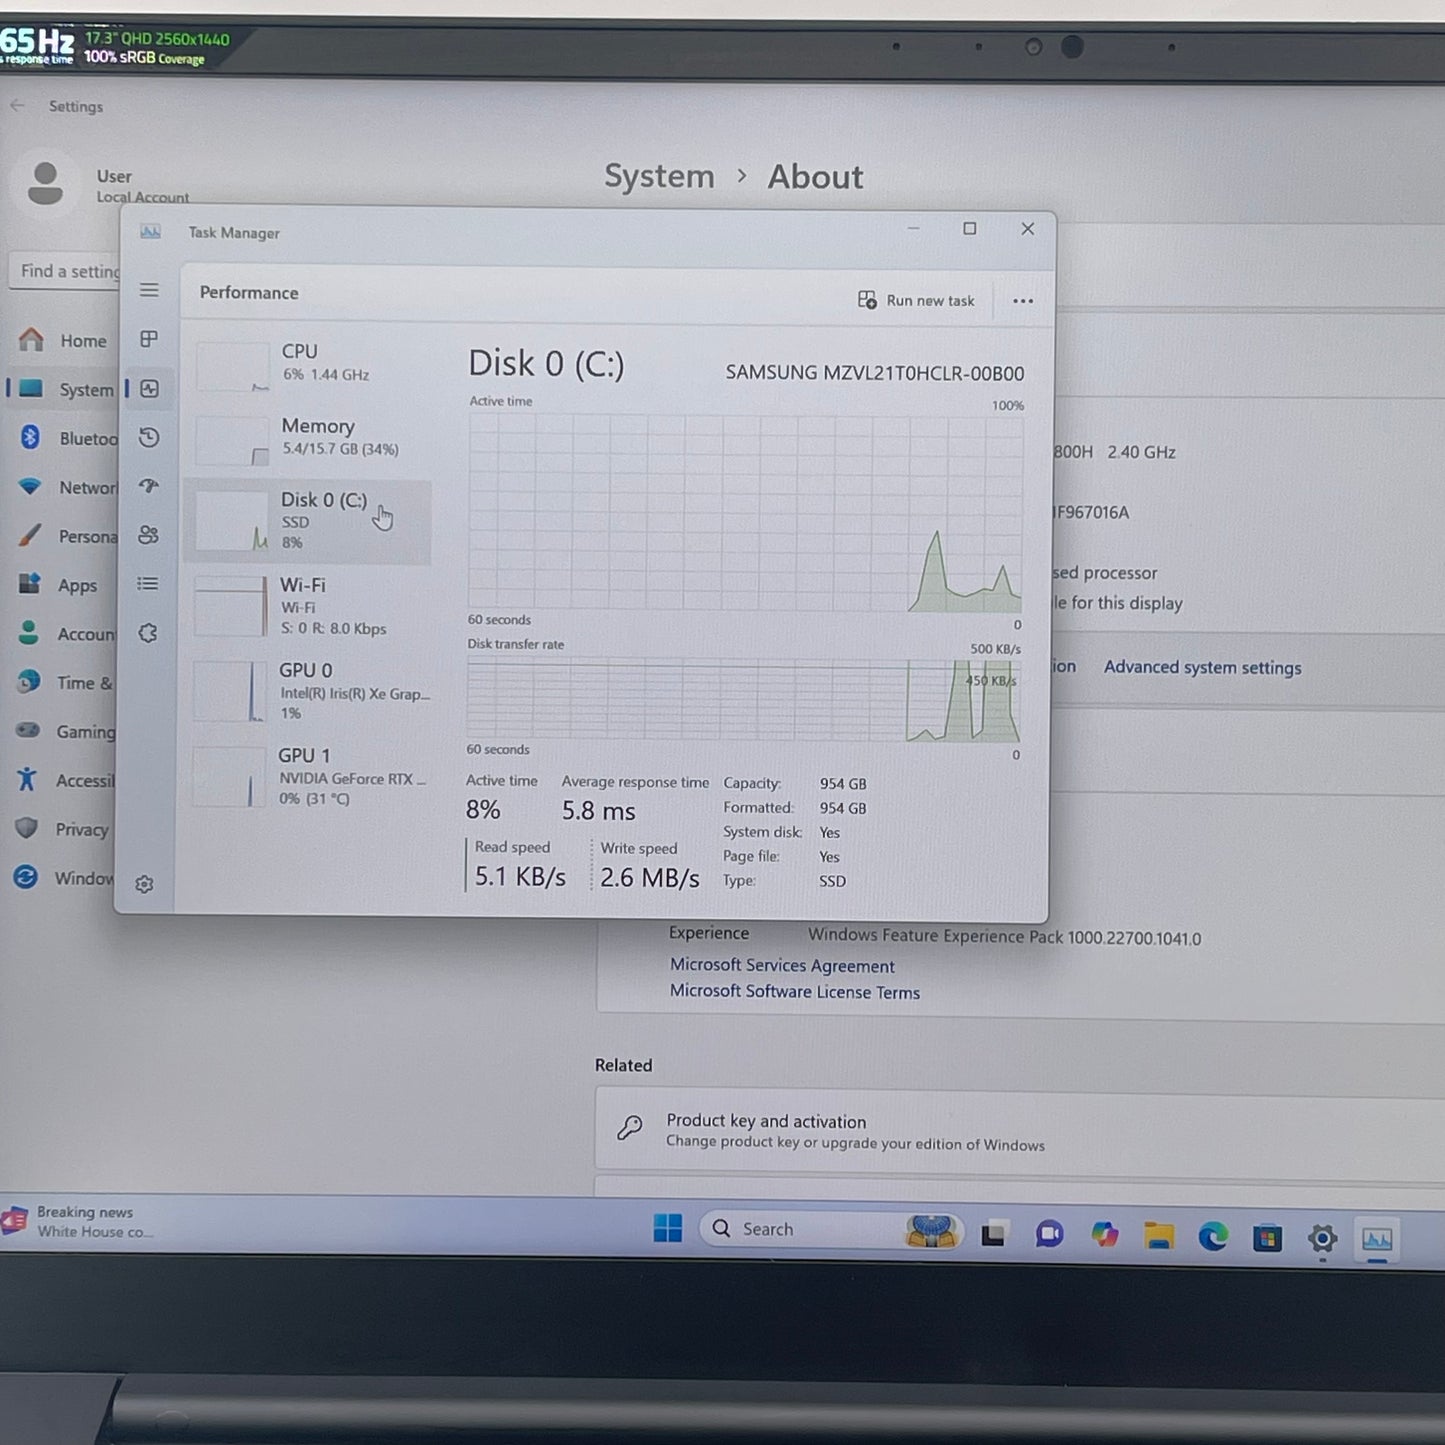1445x1445 pixels.
Task: Close the Task Manager window
Action: tap(1027, 229)
